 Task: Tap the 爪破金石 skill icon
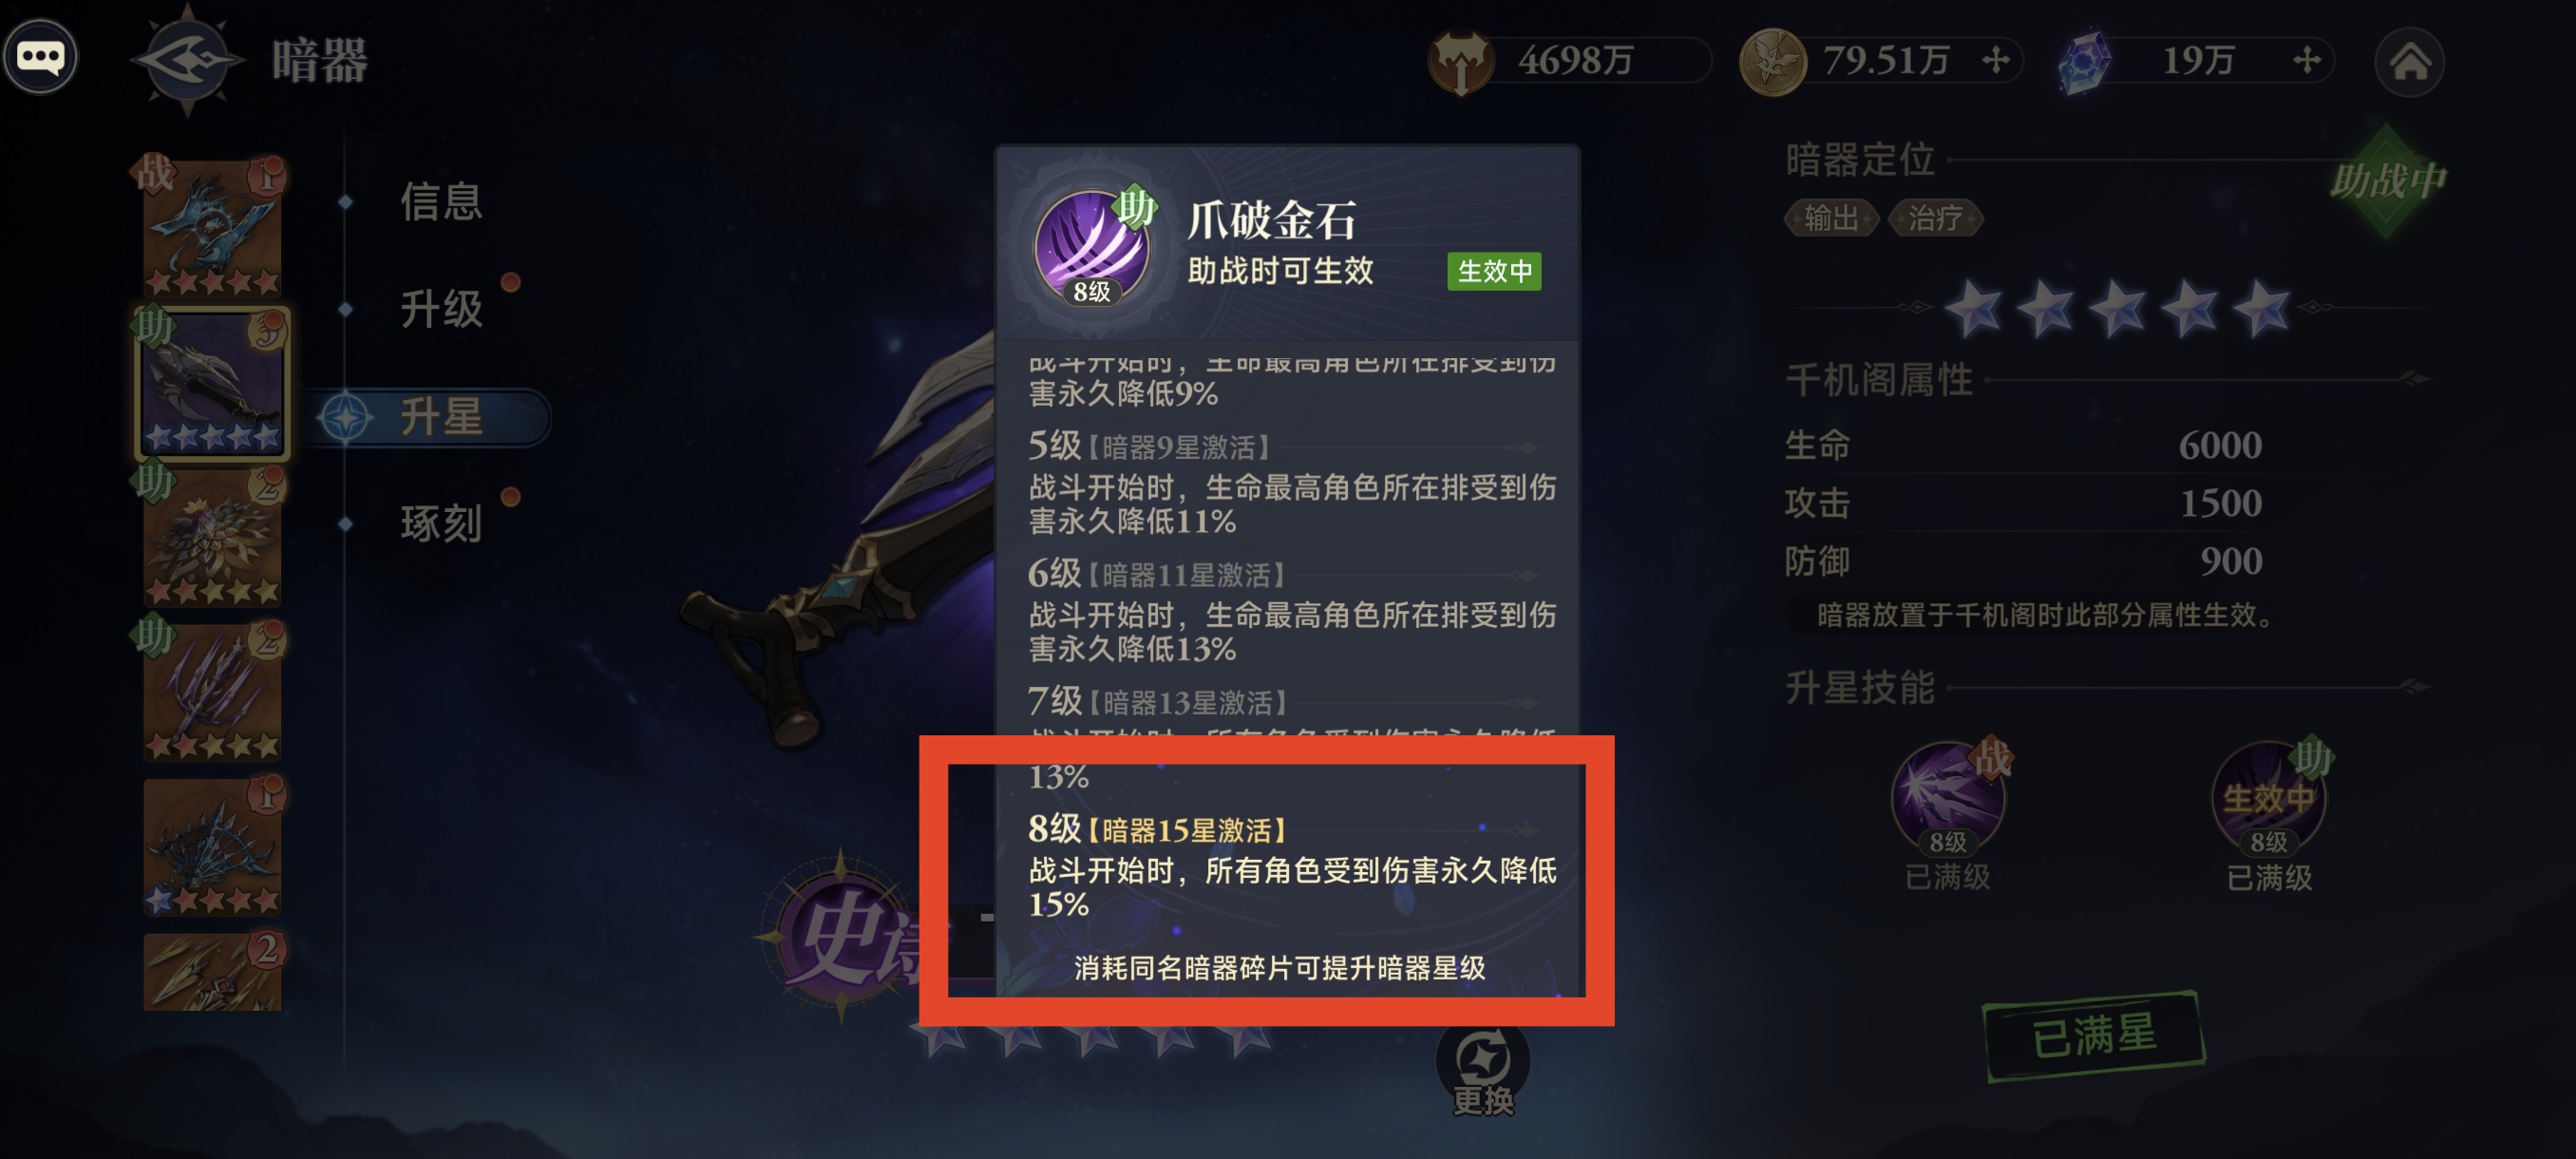[1092, 247]
